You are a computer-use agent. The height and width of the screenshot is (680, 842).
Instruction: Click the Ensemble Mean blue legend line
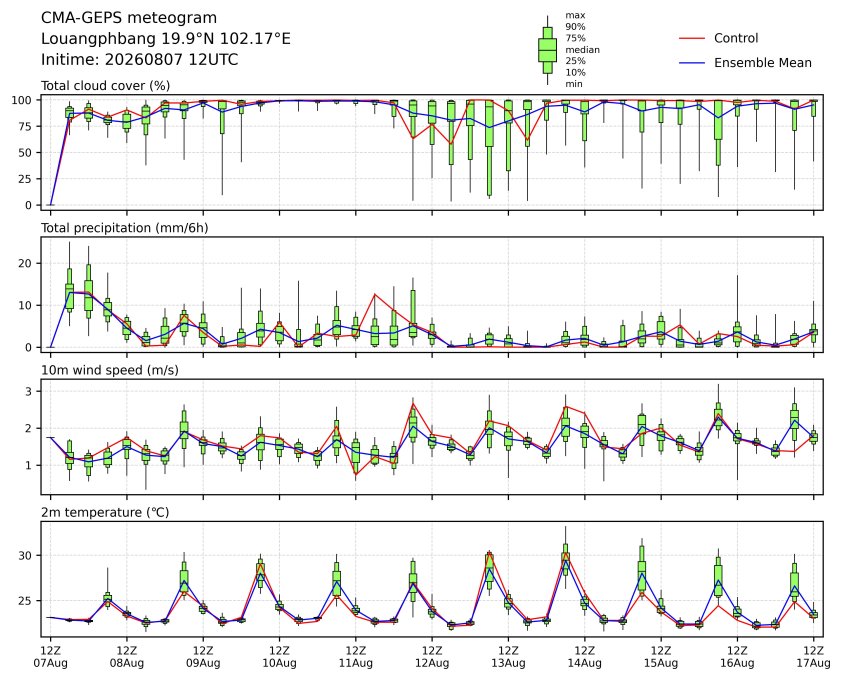(x=692, y=63)
